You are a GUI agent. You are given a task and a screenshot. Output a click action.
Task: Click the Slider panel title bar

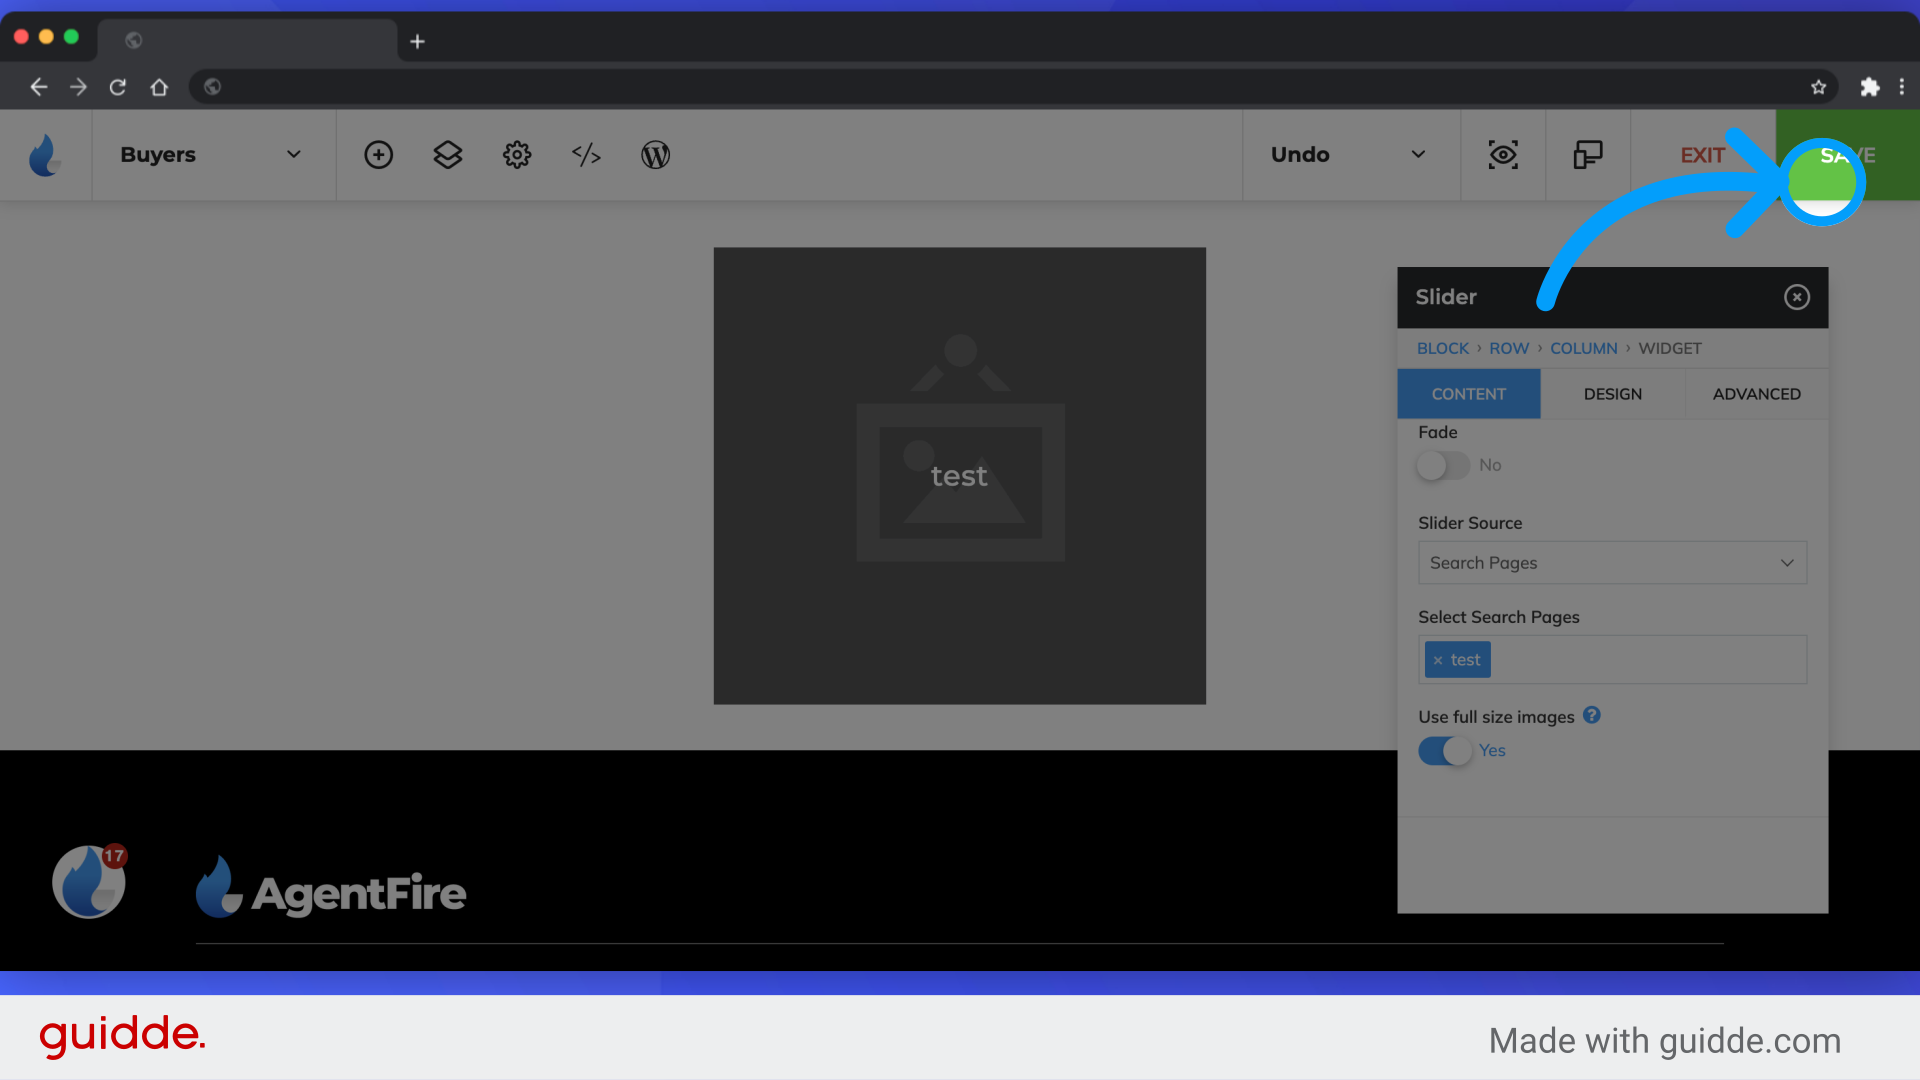[x=1612, y=297]
